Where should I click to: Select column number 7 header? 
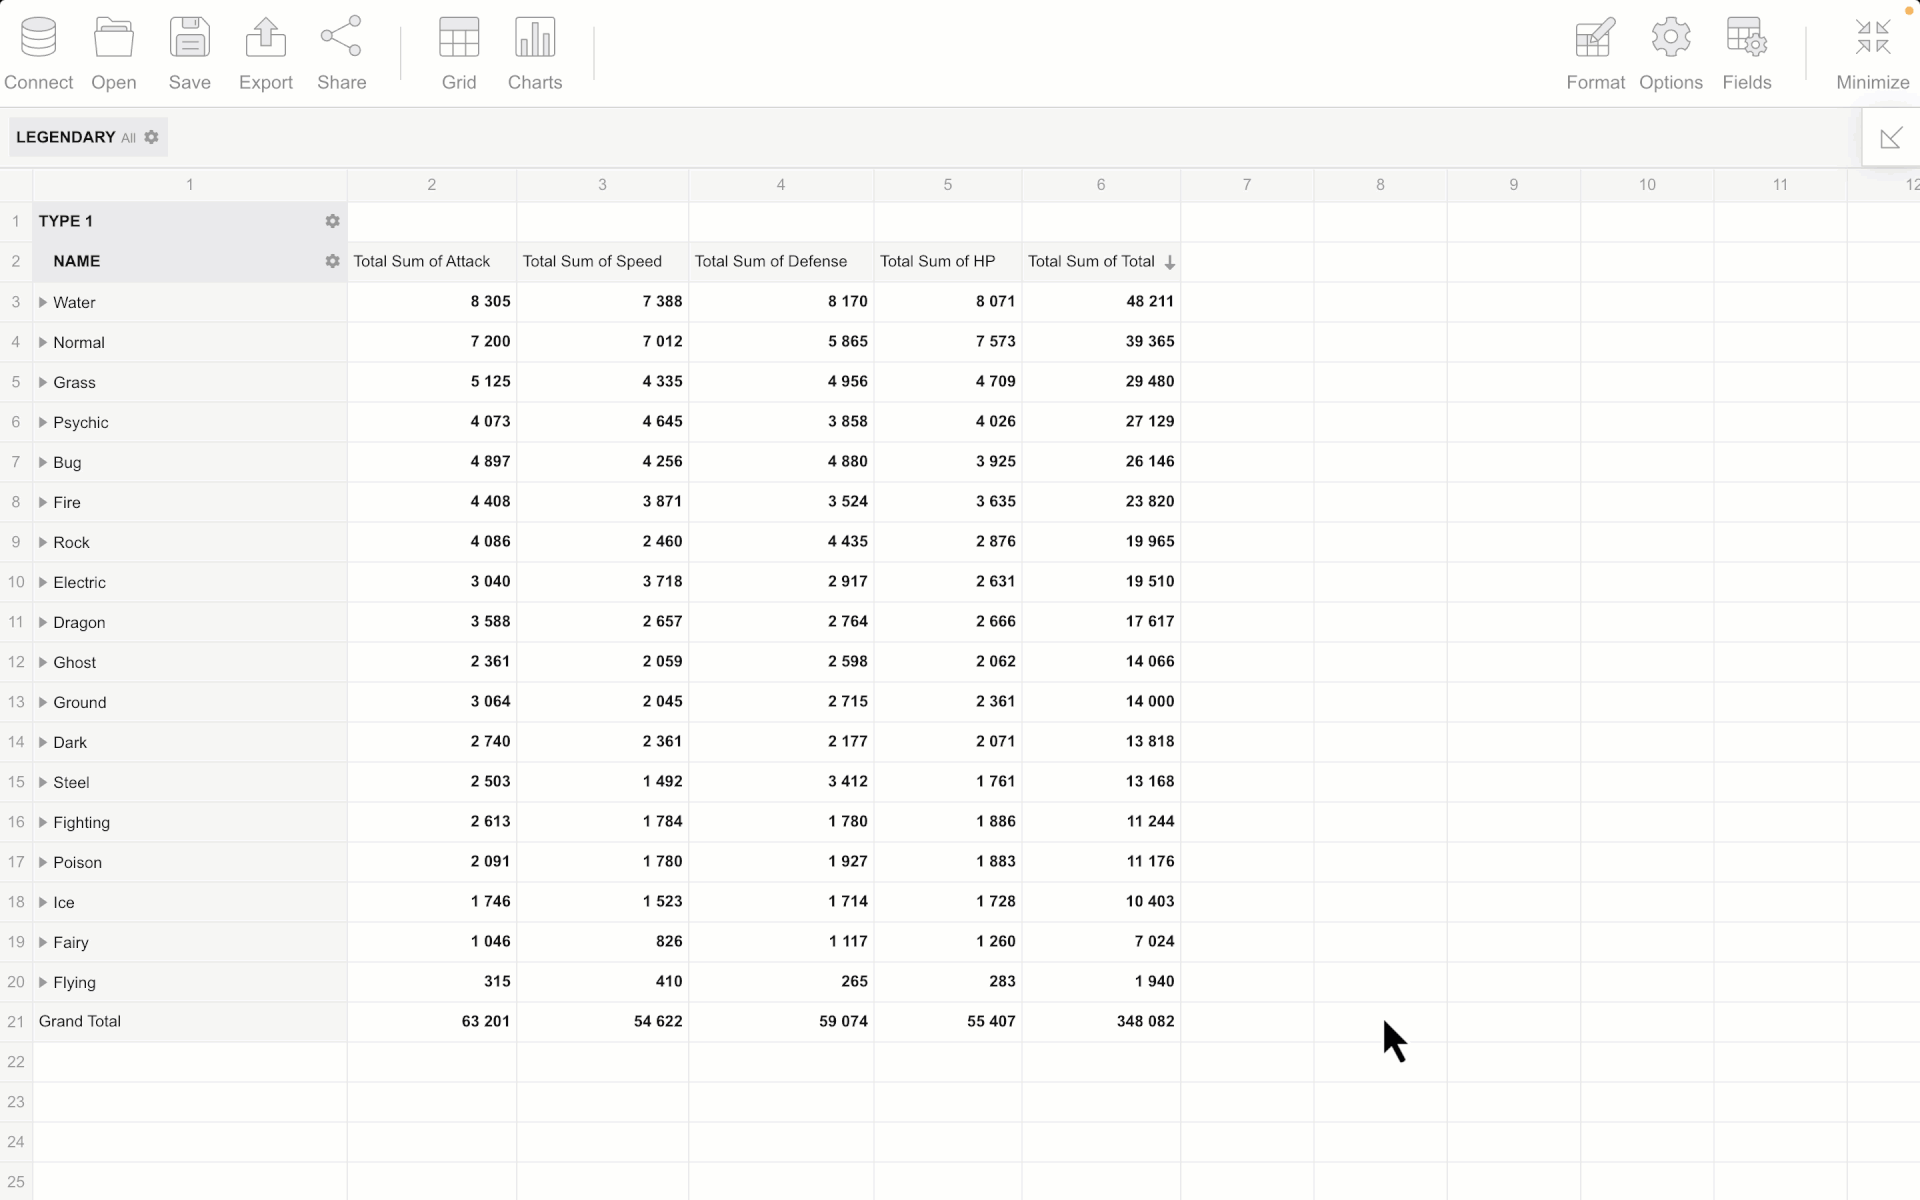(x=1247, y=185)
